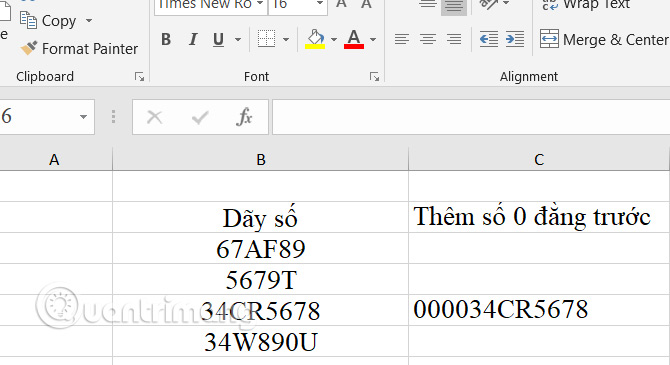The image size is (670, 365).
Task: Decrease indent of the cell
Action: pyautogui.click(x=489, y=39)
